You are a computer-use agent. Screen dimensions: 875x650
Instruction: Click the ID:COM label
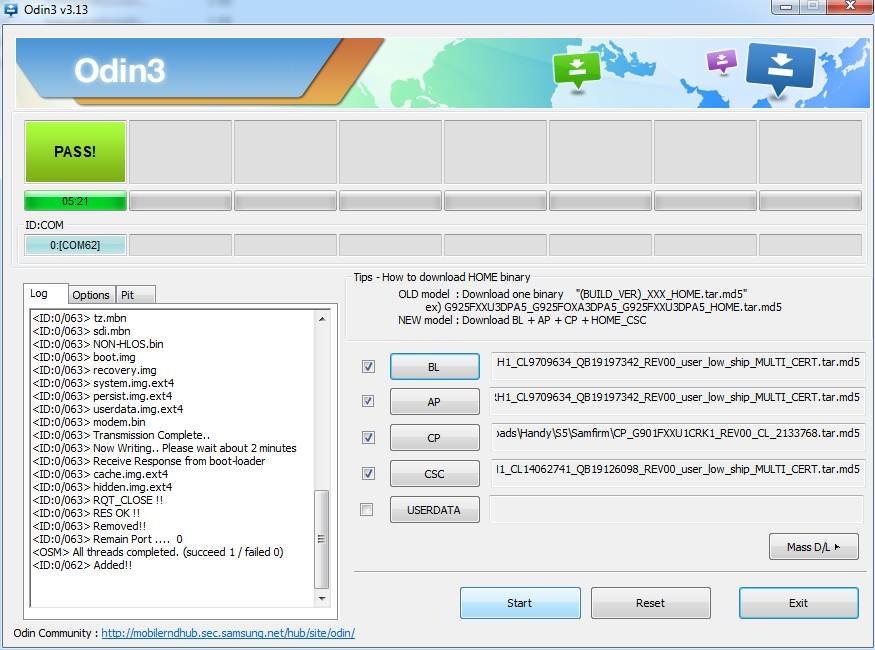[45, 225]
